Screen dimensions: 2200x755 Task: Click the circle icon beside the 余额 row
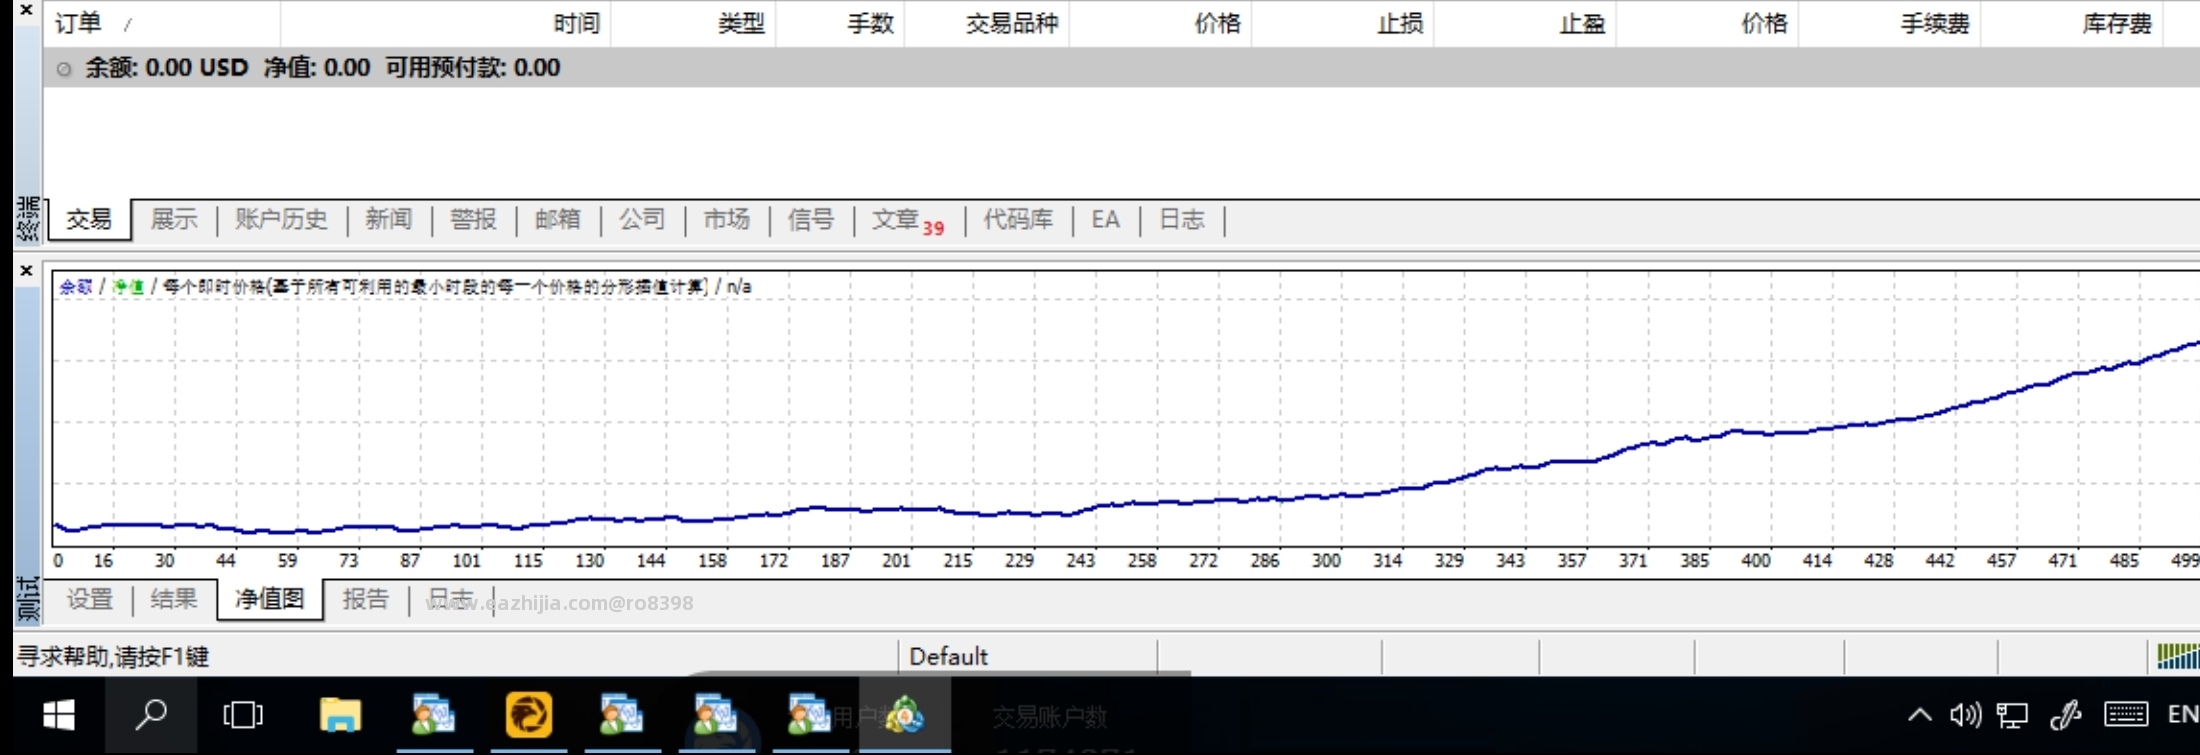pos(64,69)
